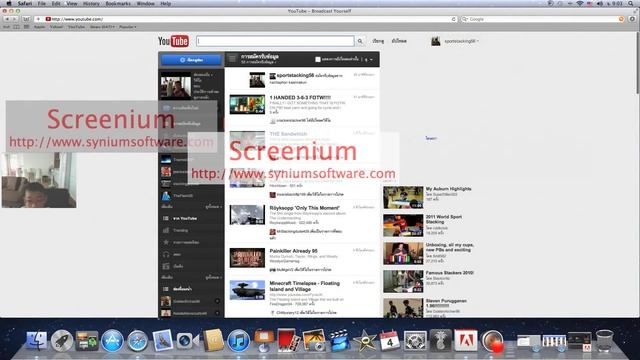This screenshot has width=640, height=360.
Task: Open the View menu
Action: pyautogui.click(x=71, y=3)
